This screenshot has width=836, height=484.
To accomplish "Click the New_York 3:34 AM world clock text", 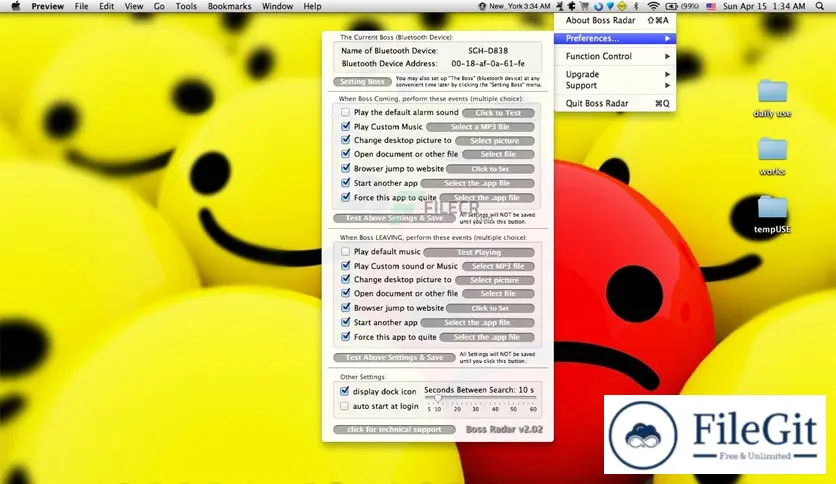I will pyautogui.click(x=520, y=6).
